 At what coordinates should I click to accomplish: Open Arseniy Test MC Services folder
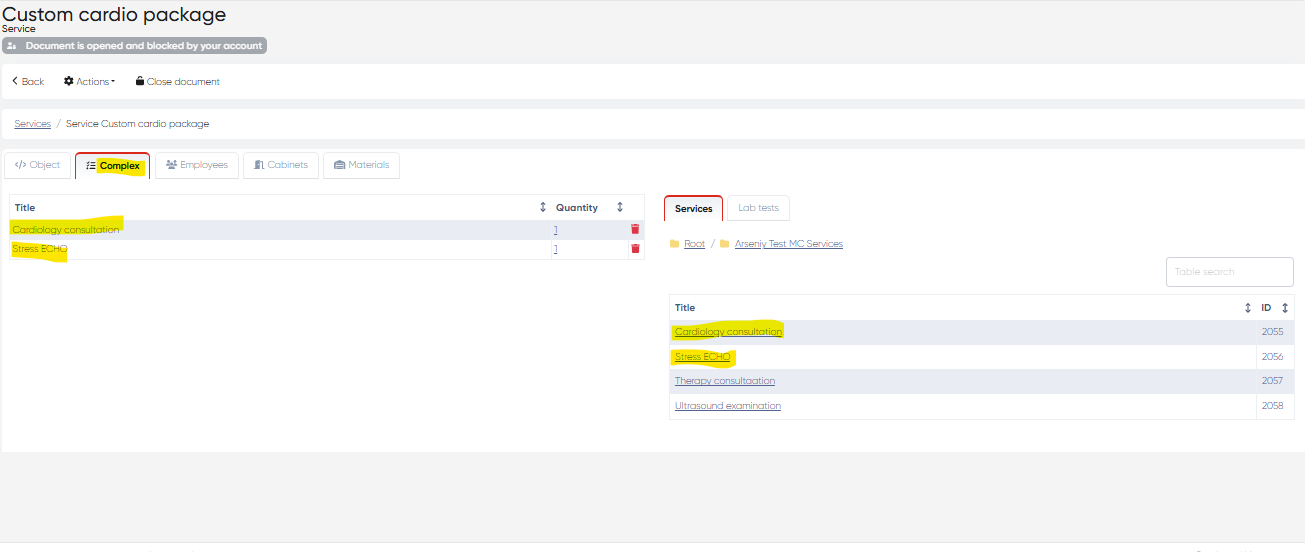point(788,244)
